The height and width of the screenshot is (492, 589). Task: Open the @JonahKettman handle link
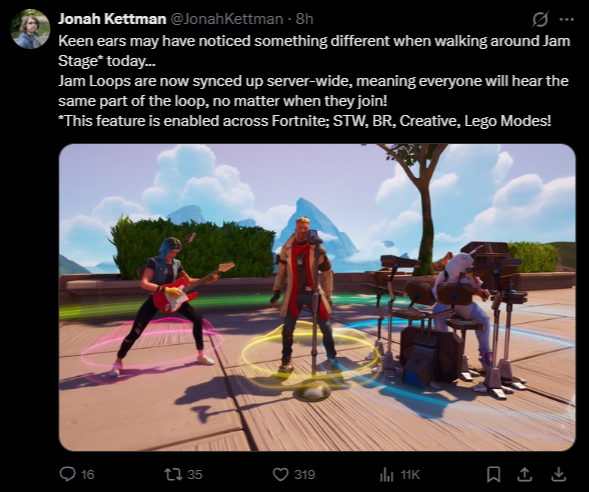(227, 19)
